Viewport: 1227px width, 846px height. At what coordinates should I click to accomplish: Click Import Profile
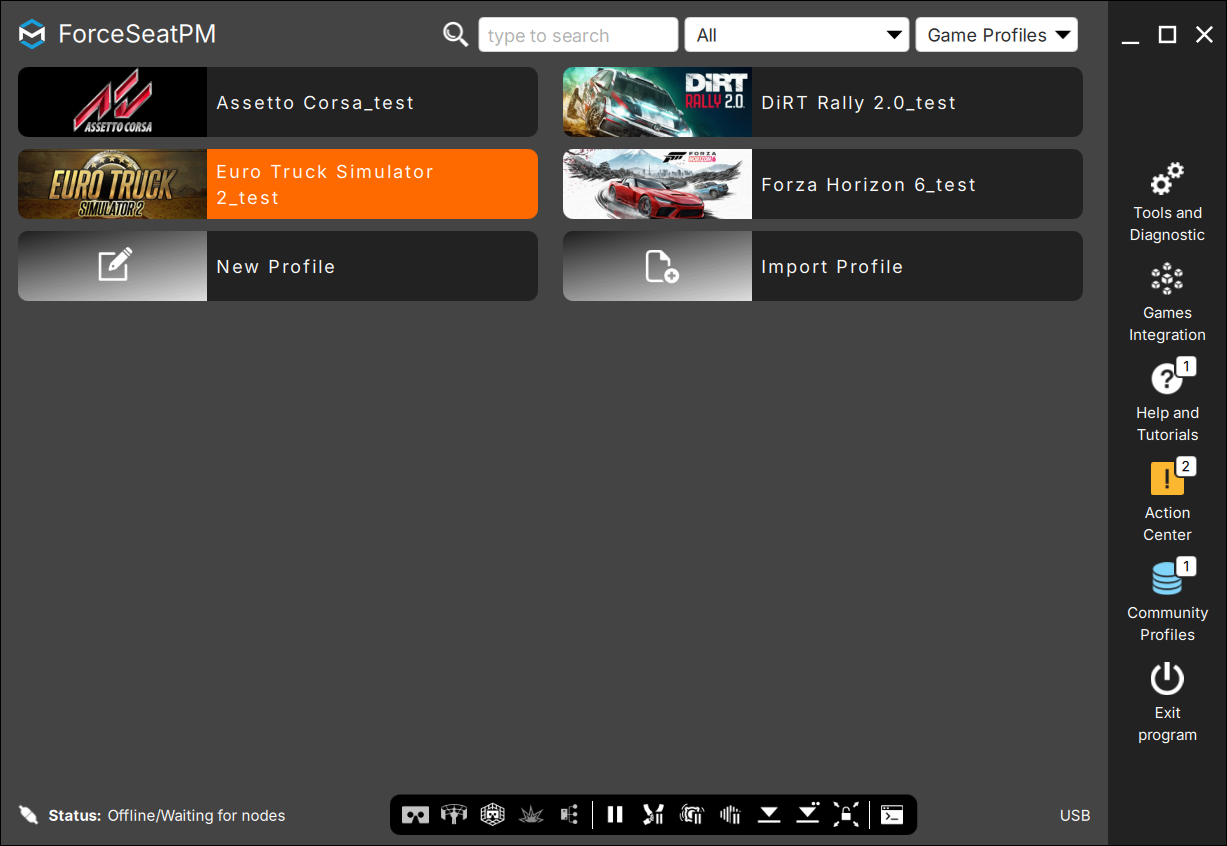pyautogui.click(x=823, y=266)
